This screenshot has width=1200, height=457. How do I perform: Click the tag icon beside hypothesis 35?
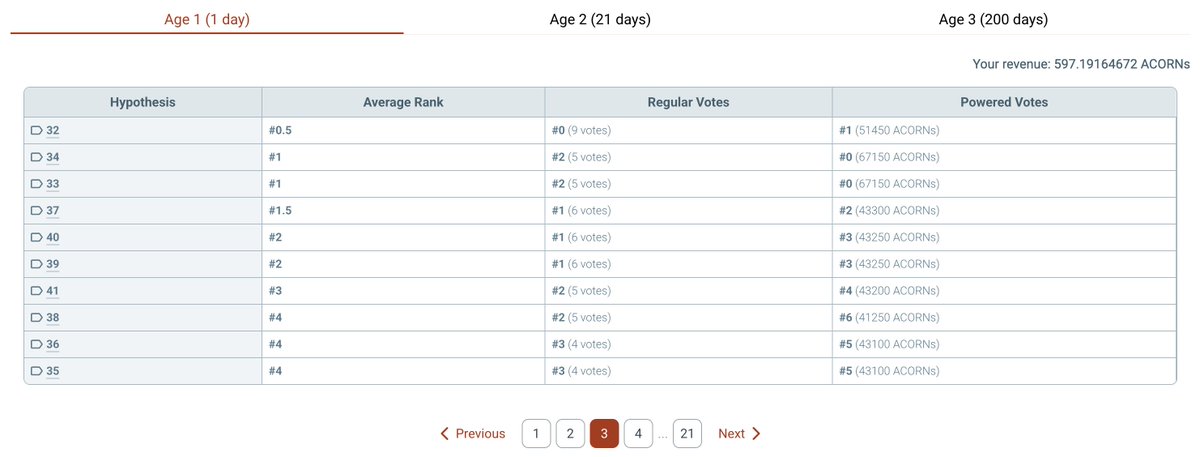37,371
